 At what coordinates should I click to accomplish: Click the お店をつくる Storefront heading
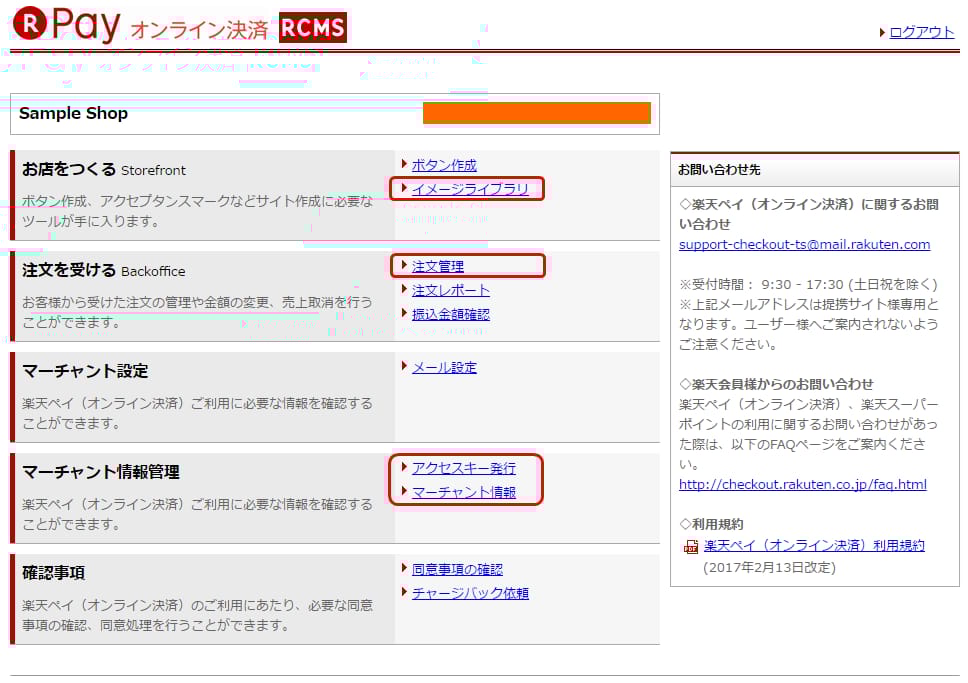104,169
